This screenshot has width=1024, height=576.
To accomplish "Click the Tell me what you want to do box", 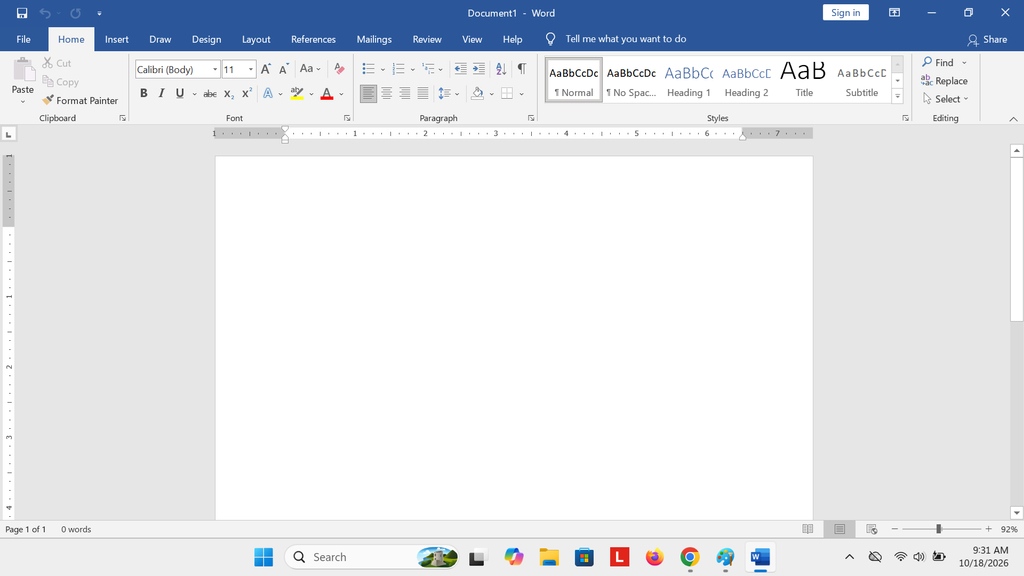I will [x=626, y=39].
